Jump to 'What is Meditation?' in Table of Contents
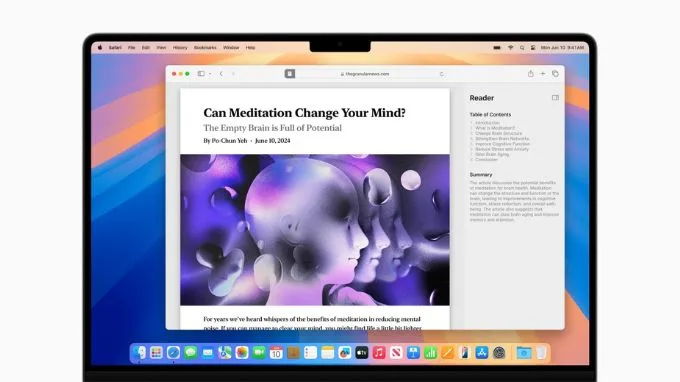This screenshot has height=382, width=680. point(495,128)
